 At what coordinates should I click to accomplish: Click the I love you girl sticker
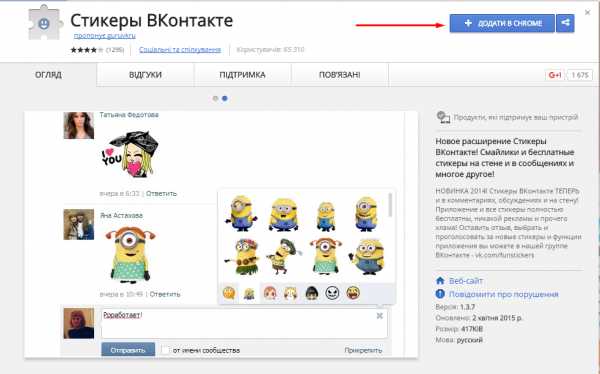click(130, 154)
